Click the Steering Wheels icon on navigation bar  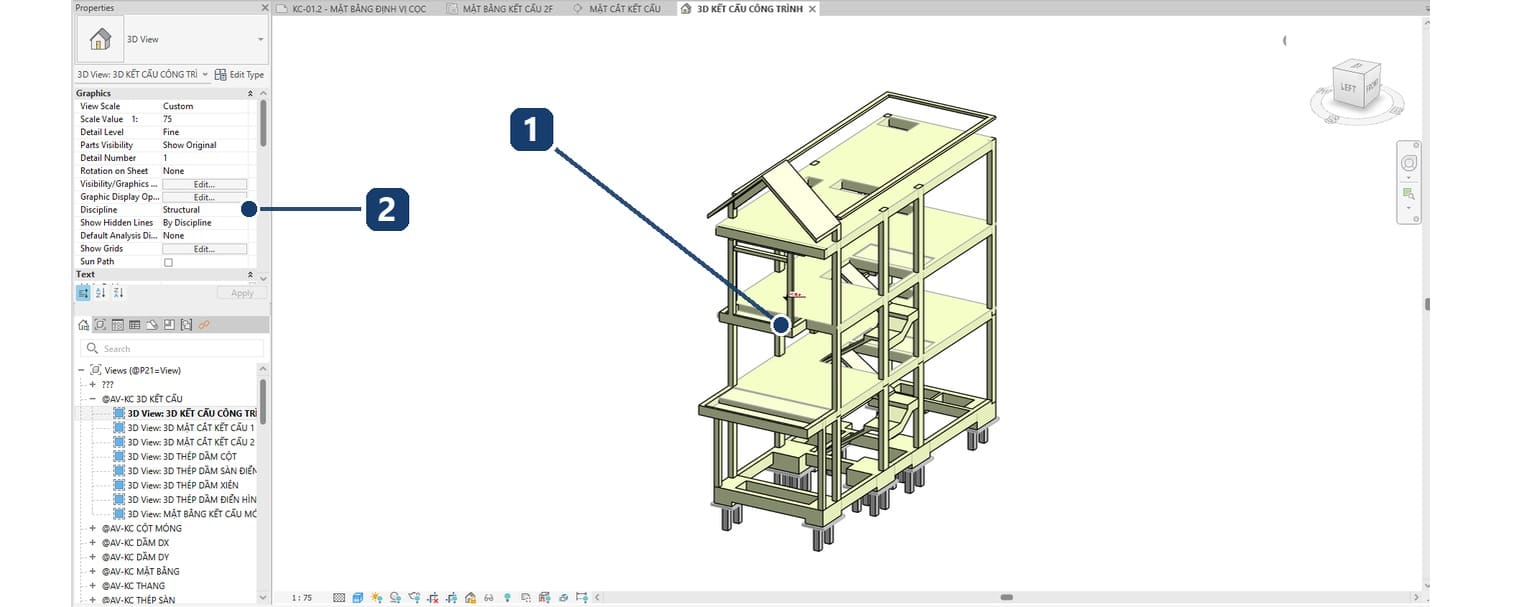pos(1408,163)
